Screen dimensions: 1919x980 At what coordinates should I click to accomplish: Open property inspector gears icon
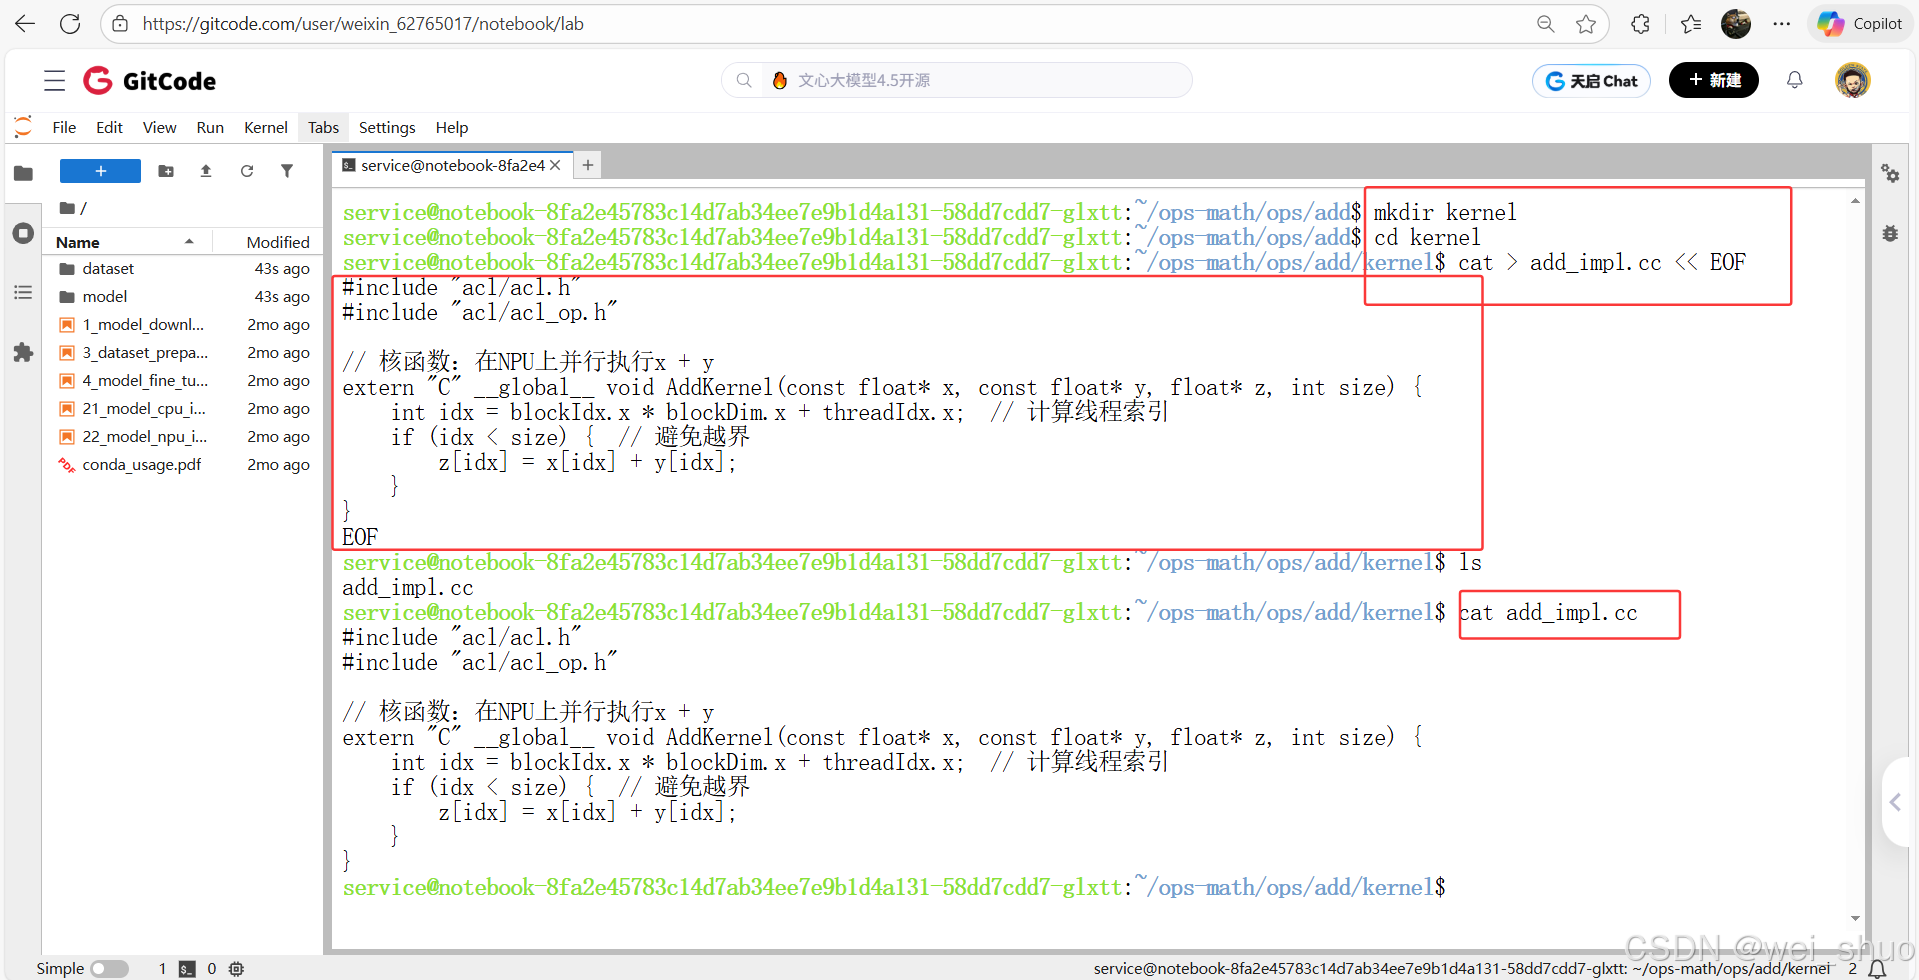[1890, 173]
